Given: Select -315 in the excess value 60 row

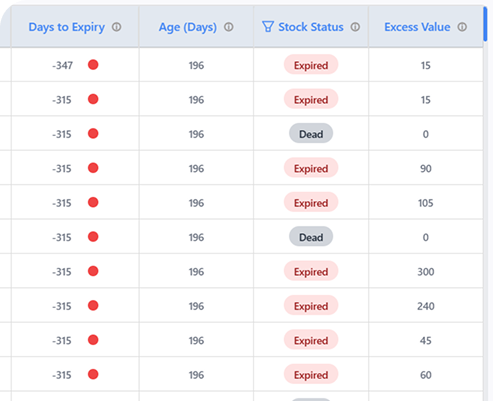Looking at the screenshot, I should (62, 375).
